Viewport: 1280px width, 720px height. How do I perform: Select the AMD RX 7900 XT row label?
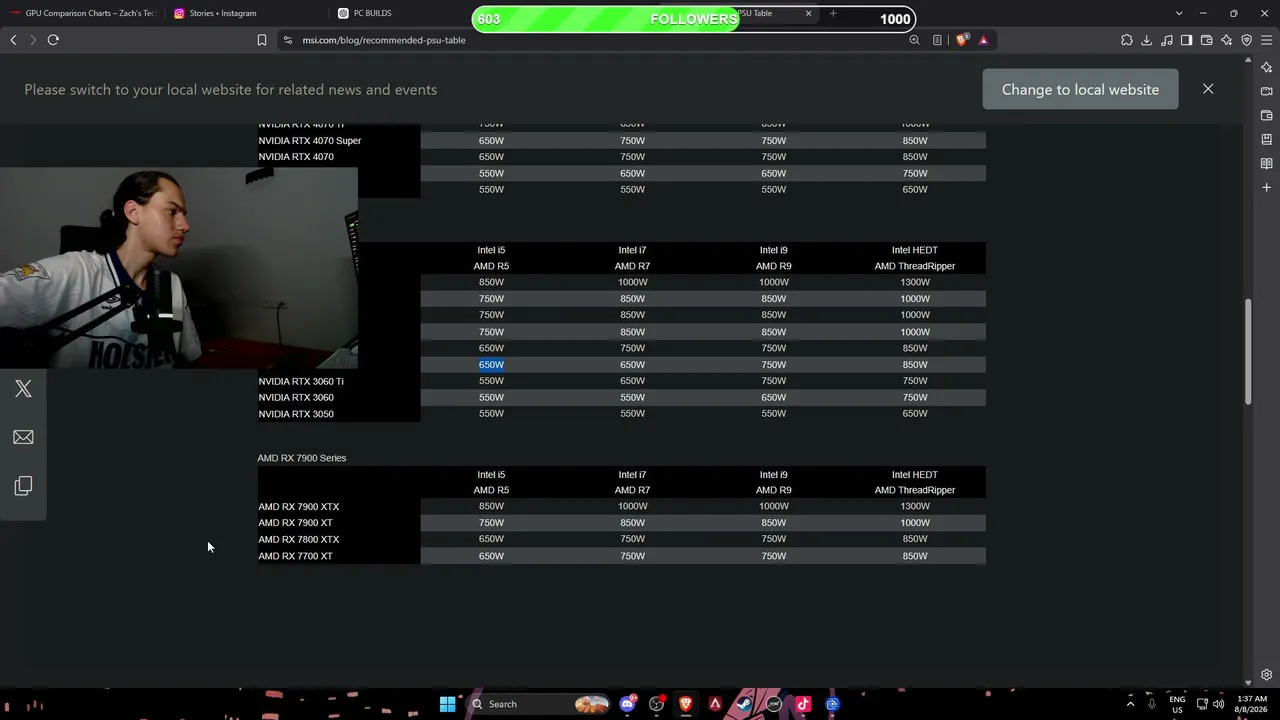[295, 523]
